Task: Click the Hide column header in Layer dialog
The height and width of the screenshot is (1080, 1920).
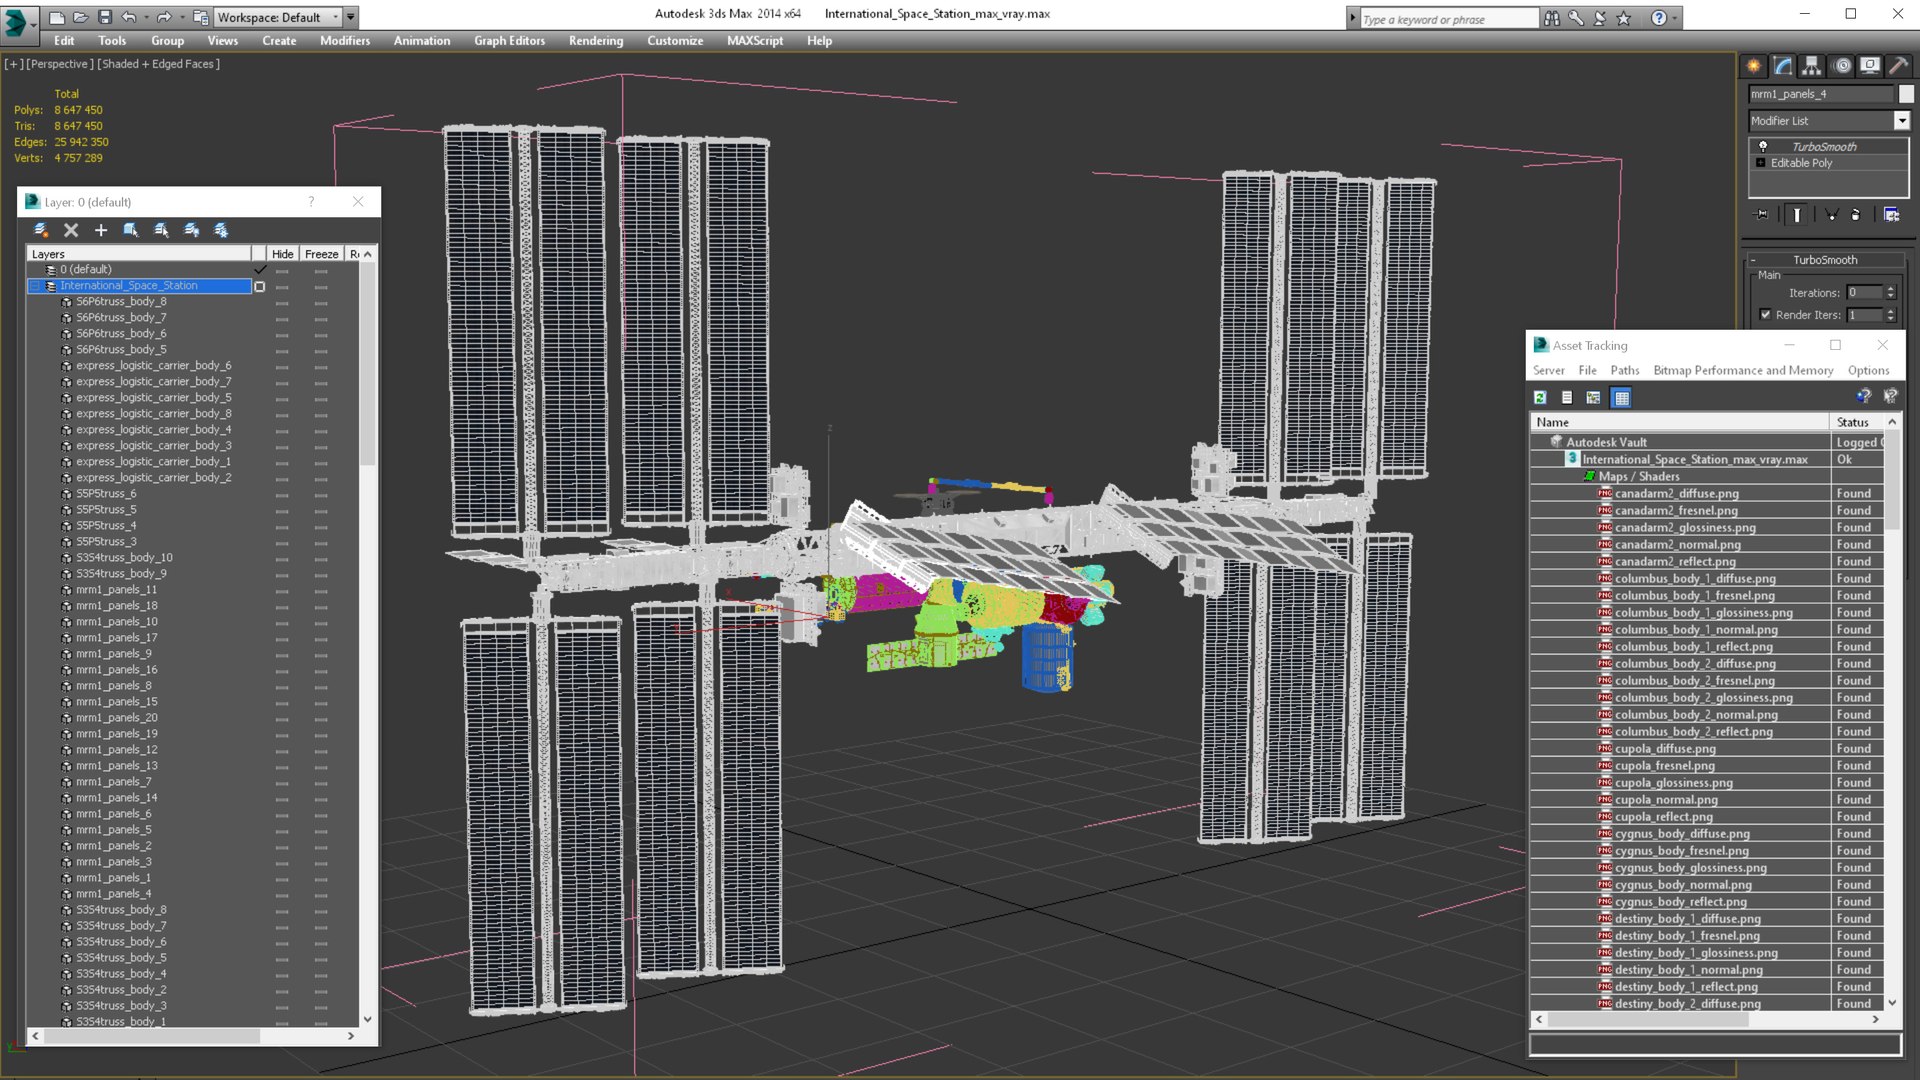Action: tap(283, 254)
